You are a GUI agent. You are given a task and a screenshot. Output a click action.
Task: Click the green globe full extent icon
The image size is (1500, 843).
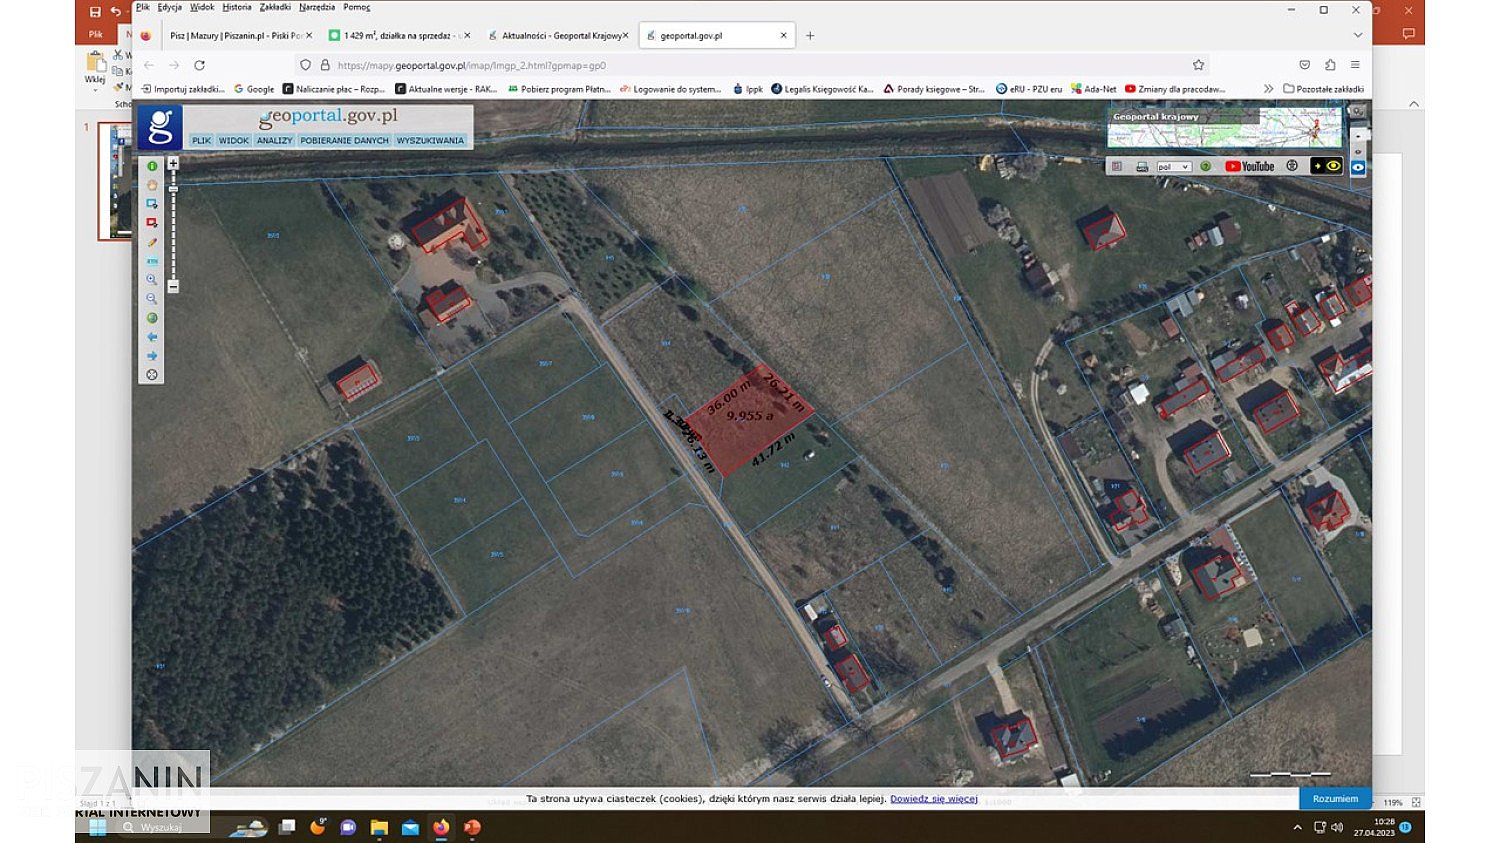(x=152, y=318)
